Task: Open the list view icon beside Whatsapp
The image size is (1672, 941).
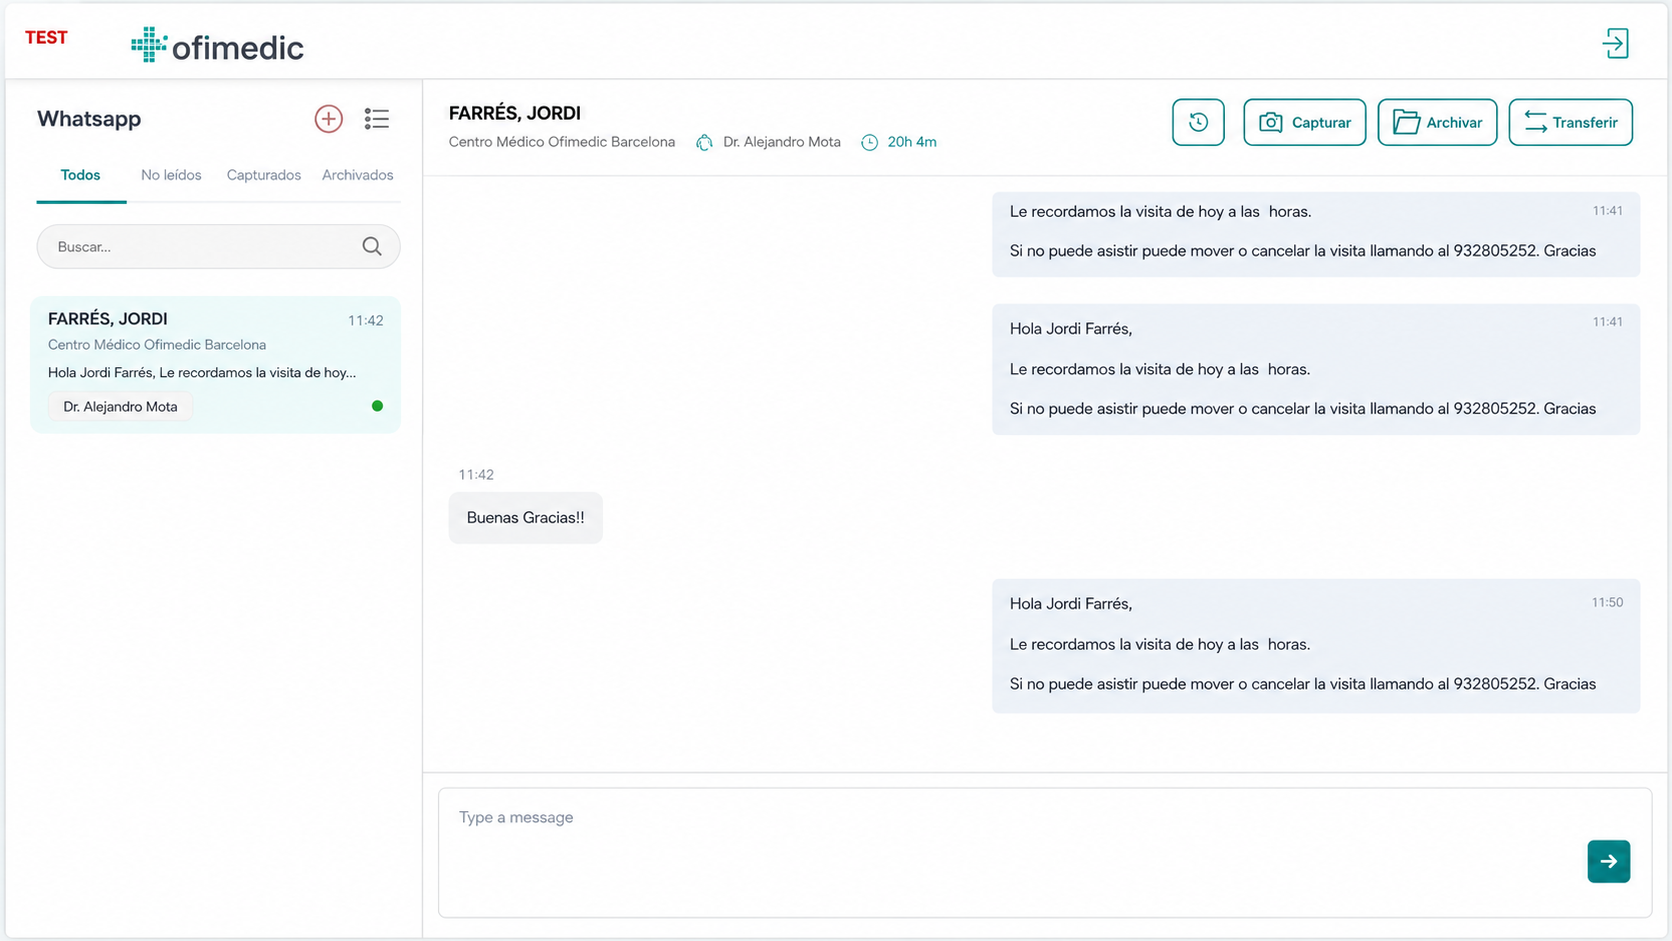Action: (376, 119)
